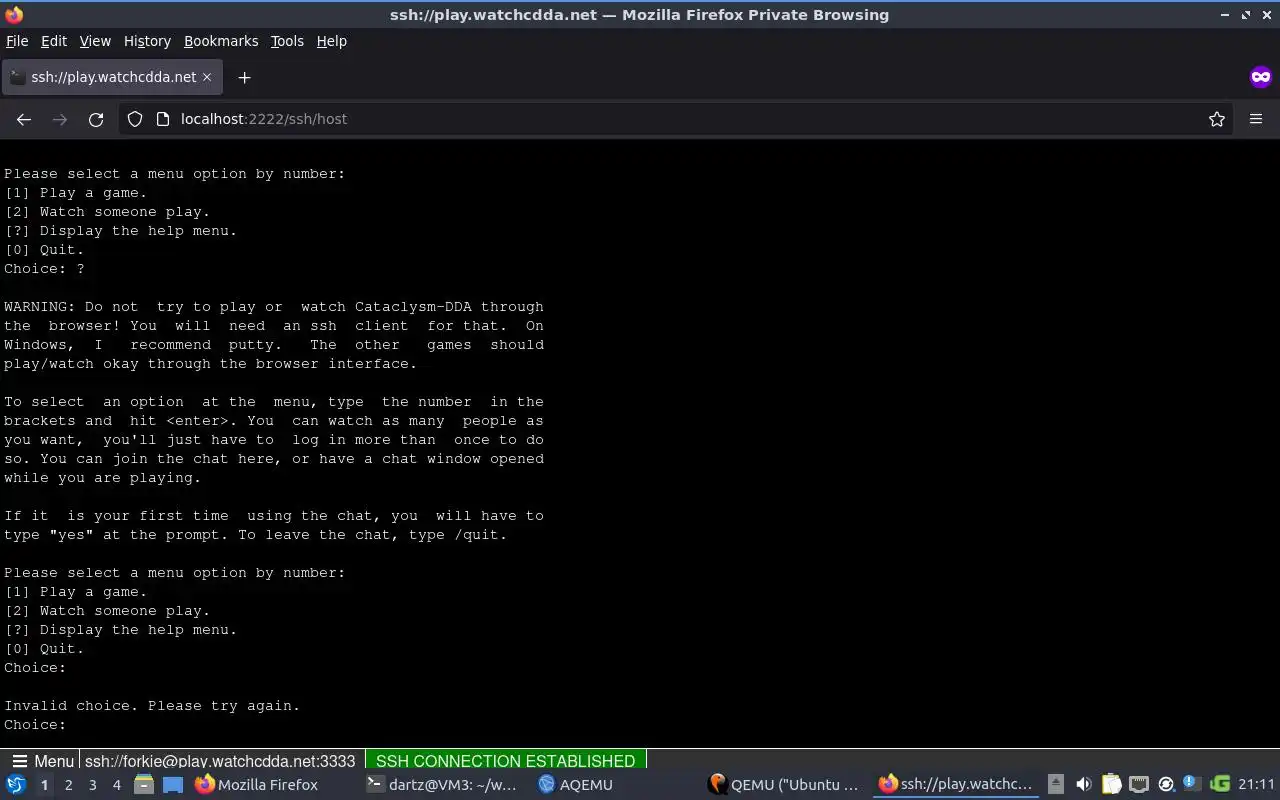Reload the current page
The width and height of the screenshot is (1280, 800).
pos(96,119)
